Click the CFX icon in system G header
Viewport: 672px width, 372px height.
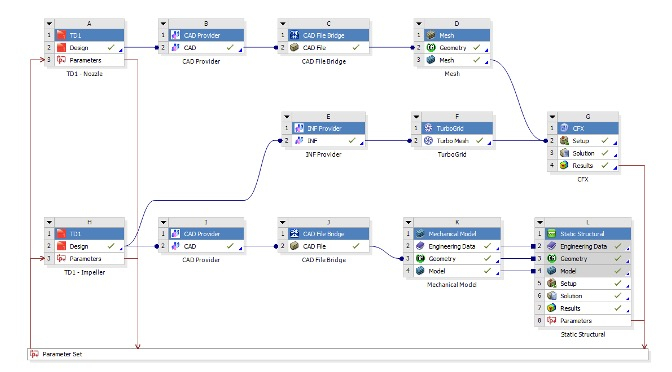pyautogui.click(x=564, y=128)
